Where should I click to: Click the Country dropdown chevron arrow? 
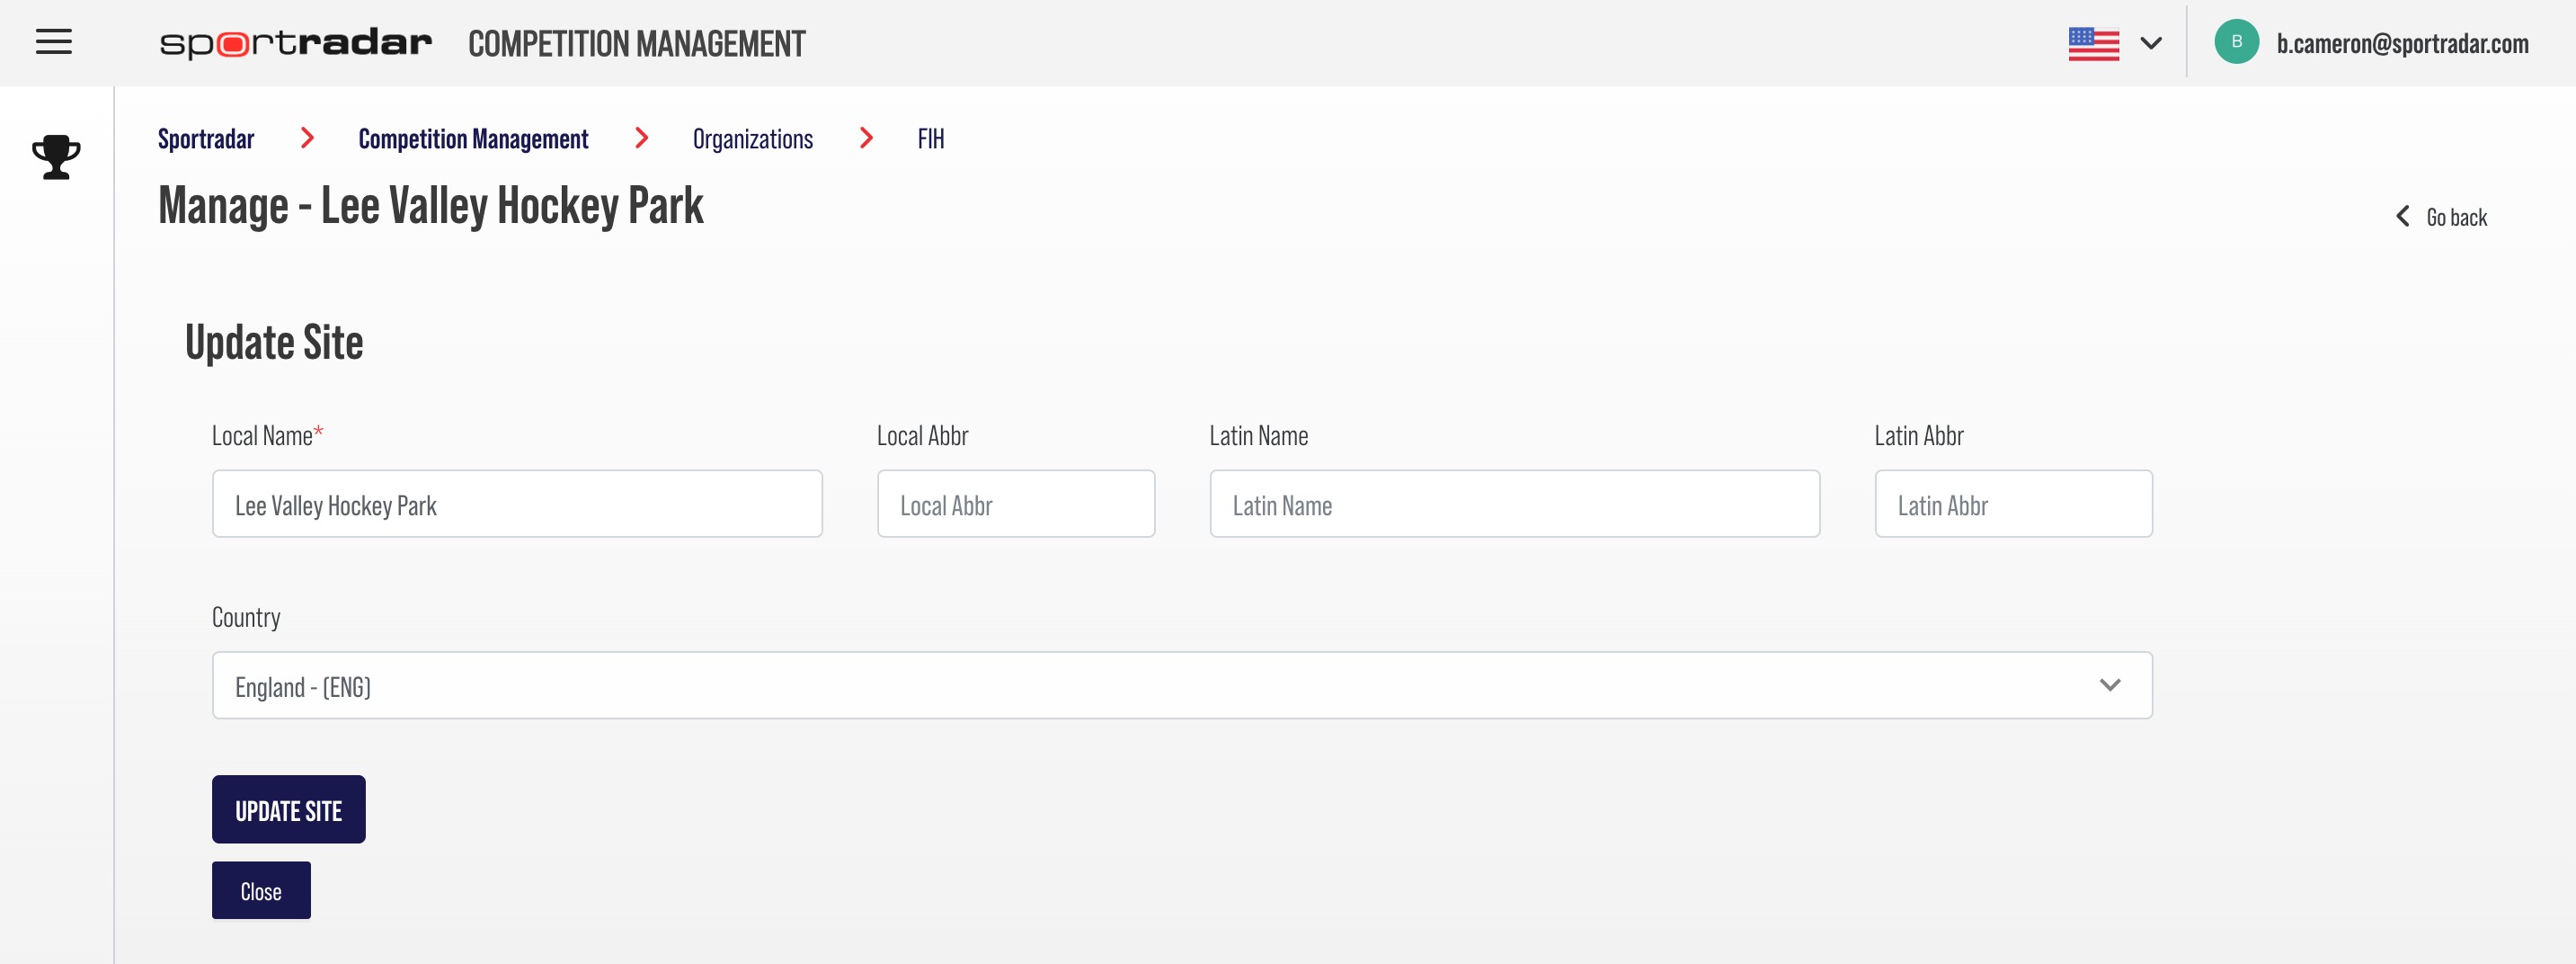[2109, 685]
